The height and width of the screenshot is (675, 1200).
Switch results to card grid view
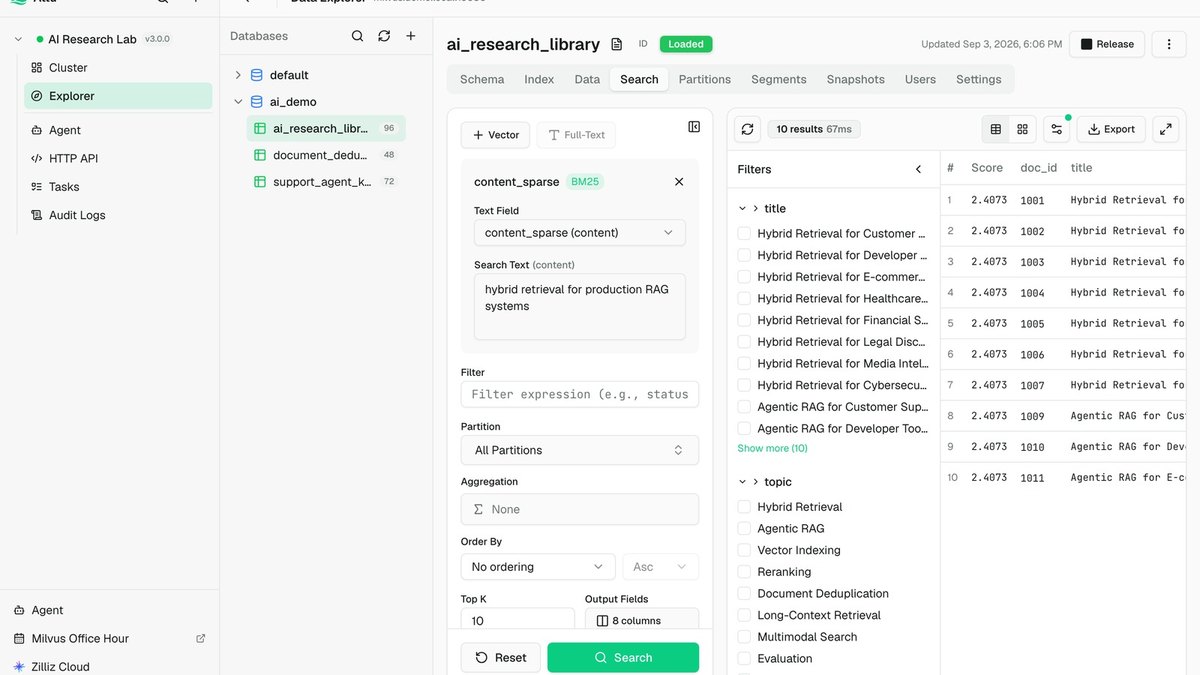click(x=1022, y=129)
